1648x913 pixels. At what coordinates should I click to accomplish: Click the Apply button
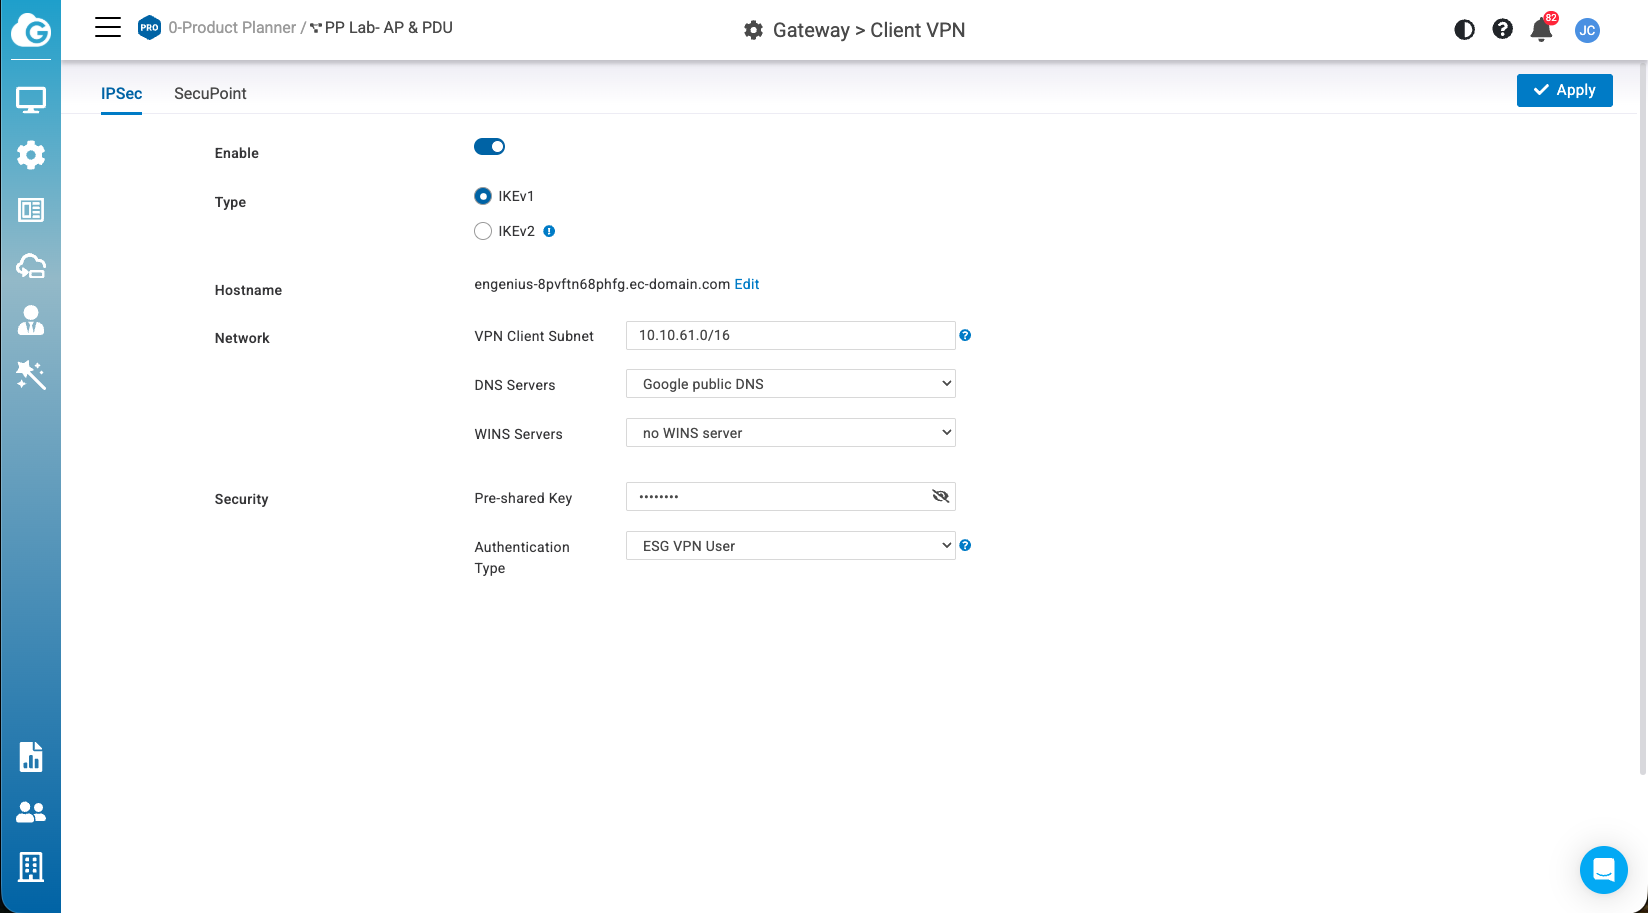(x=1564, y=90)
